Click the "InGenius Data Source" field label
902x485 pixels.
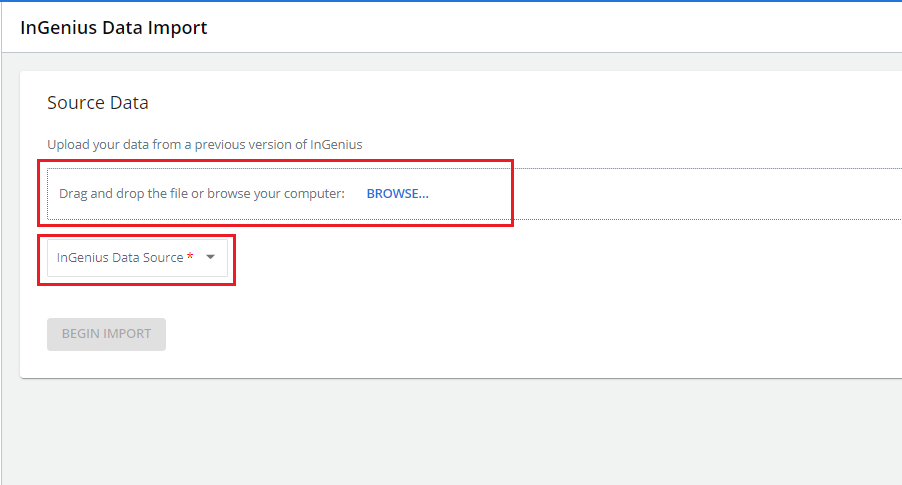point(119,258)
